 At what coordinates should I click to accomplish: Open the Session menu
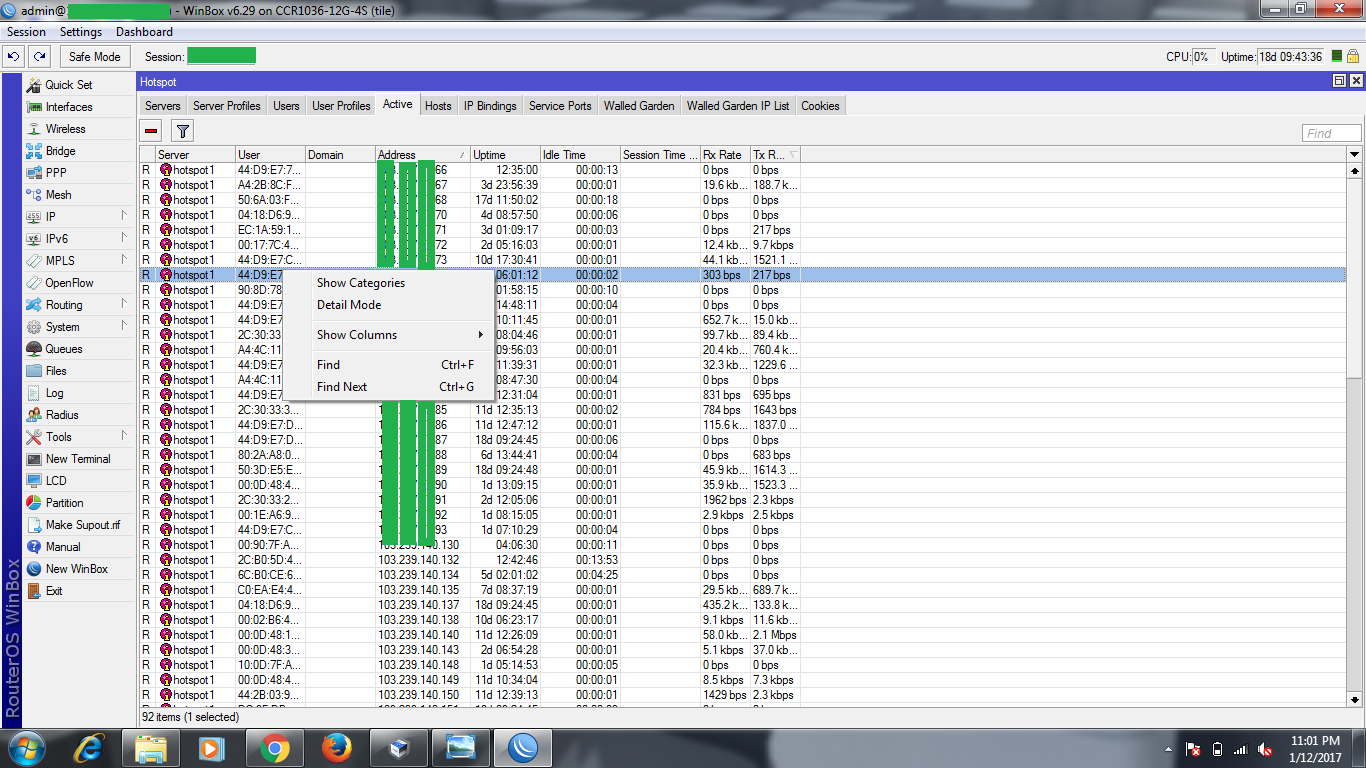point(26,31)
